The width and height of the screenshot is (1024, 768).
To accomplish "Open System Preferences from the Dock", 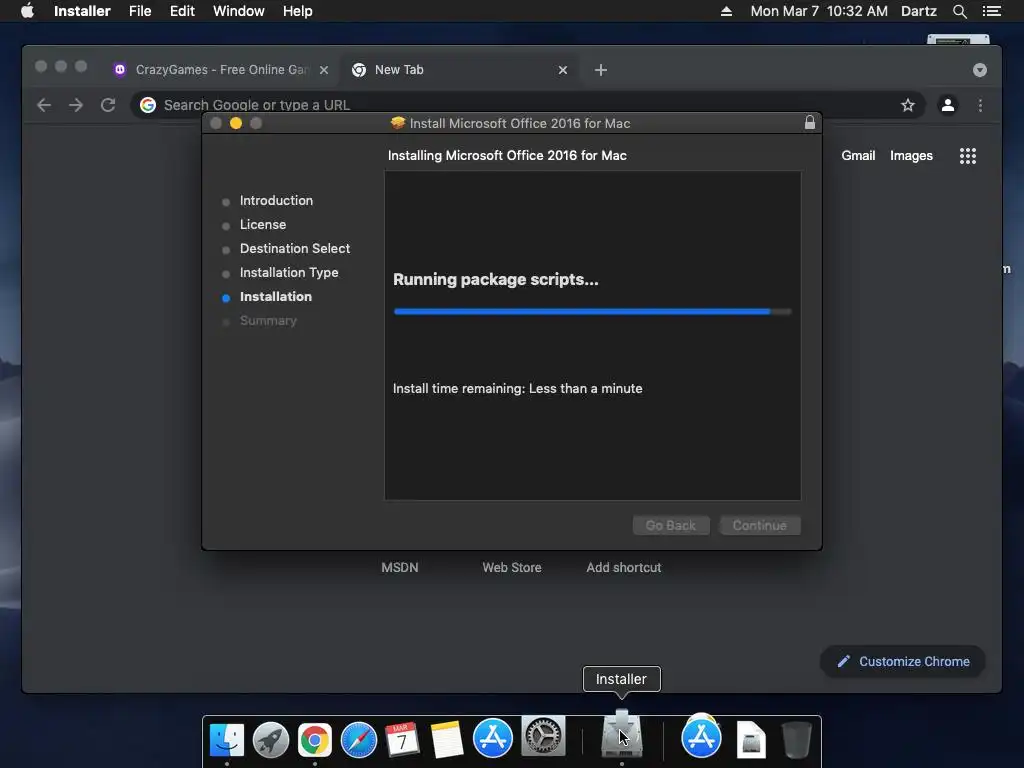I will (x=543, y=736).
